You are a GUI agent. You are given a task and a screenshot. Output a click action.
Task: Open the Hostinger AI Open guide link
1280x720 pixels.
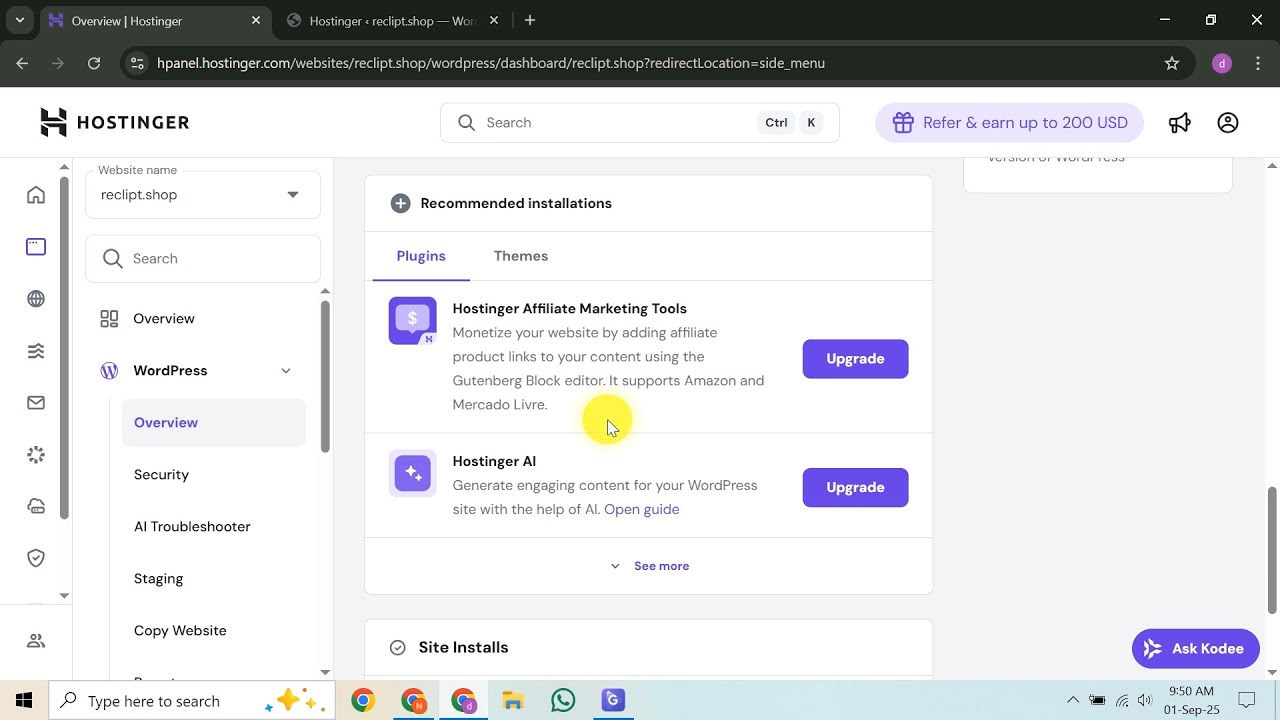[641, 509]
